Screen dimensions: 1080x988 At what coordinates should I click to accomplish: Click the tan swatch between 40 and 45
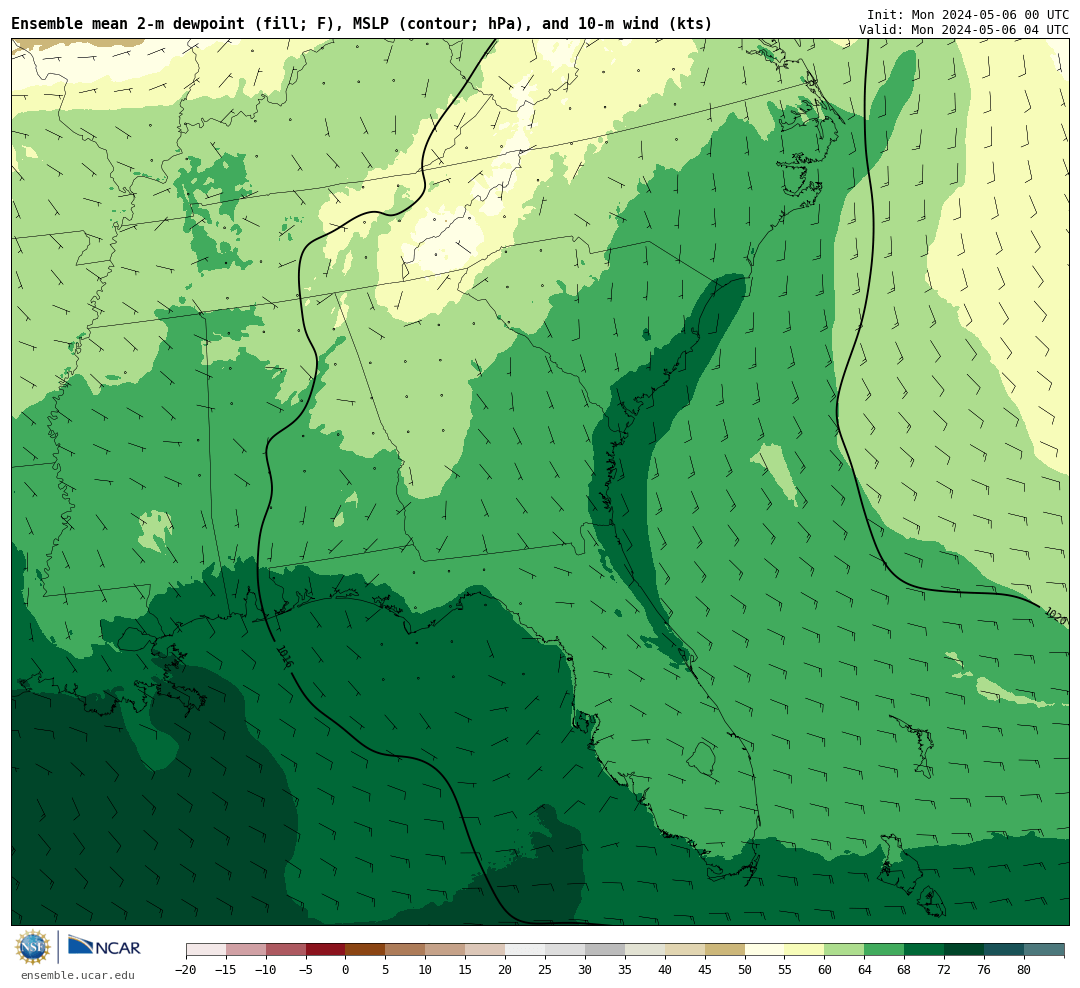(x=685, y=950)
